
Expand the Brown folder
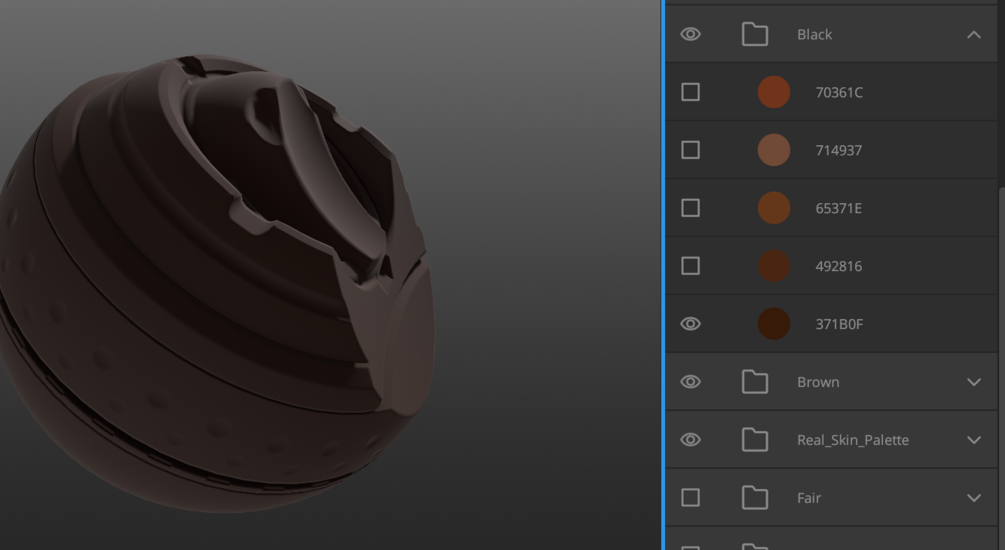tap(974, 382)
